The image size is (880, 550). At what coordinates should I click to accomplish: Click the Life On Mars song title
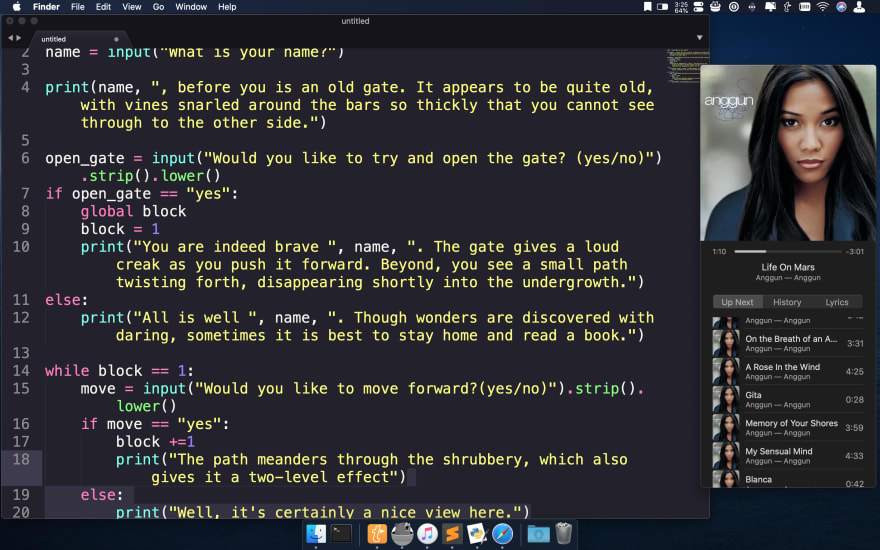(x=788, y=267)
